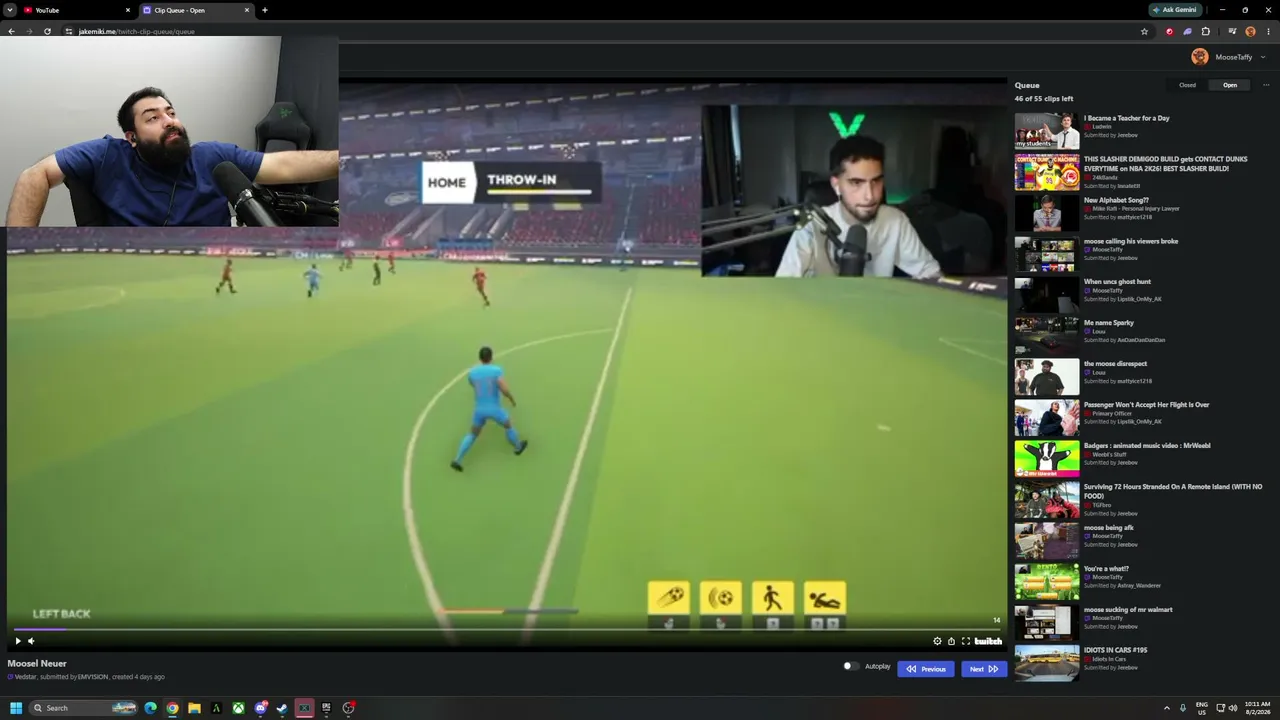
Task: Switch to the Clip Queue tab
Action: point(196,10)
